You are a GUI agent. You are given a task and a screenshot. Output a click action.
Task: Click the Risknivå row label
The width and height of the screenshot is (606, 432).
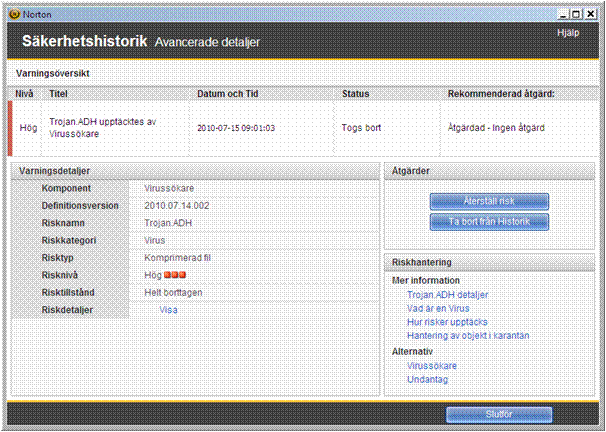[x=60, y=275]
